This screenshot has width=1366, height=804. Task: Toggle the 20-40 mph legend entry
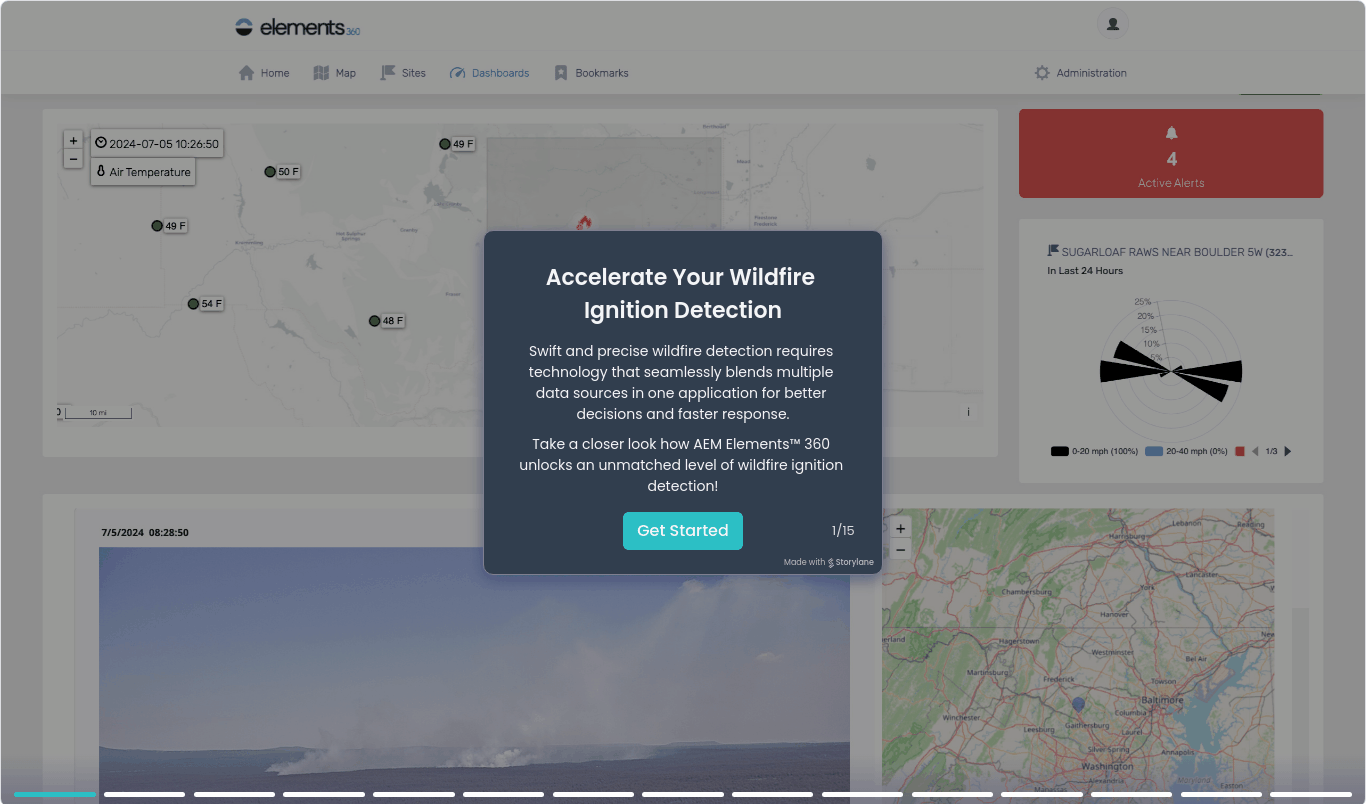coord(1155,451)
